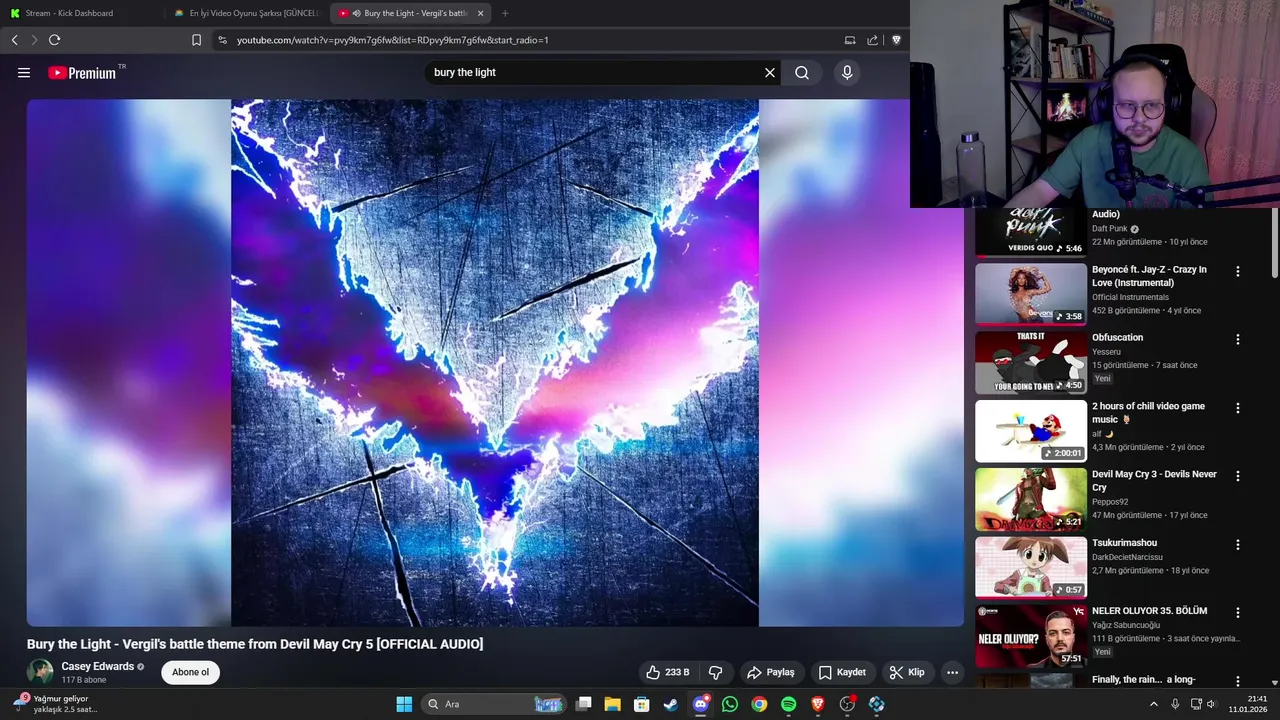Click the share page icon in address bar
The width and height of the screenshot is (1280, 720).
872,40
